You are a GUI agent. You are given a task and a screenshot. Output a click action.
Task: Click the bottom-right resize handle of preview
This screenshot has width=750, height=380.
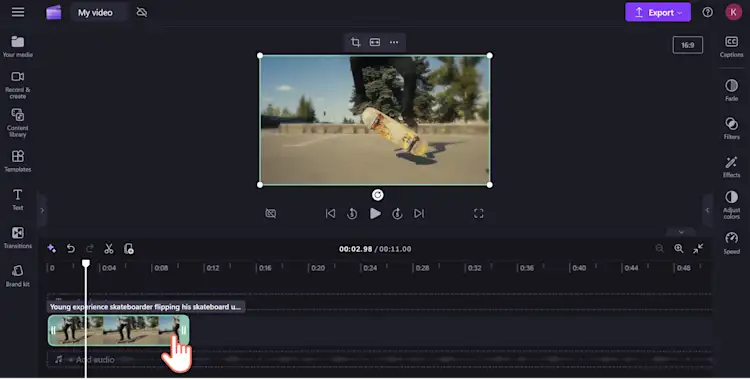pyautogui.click(x=490, y=185)
